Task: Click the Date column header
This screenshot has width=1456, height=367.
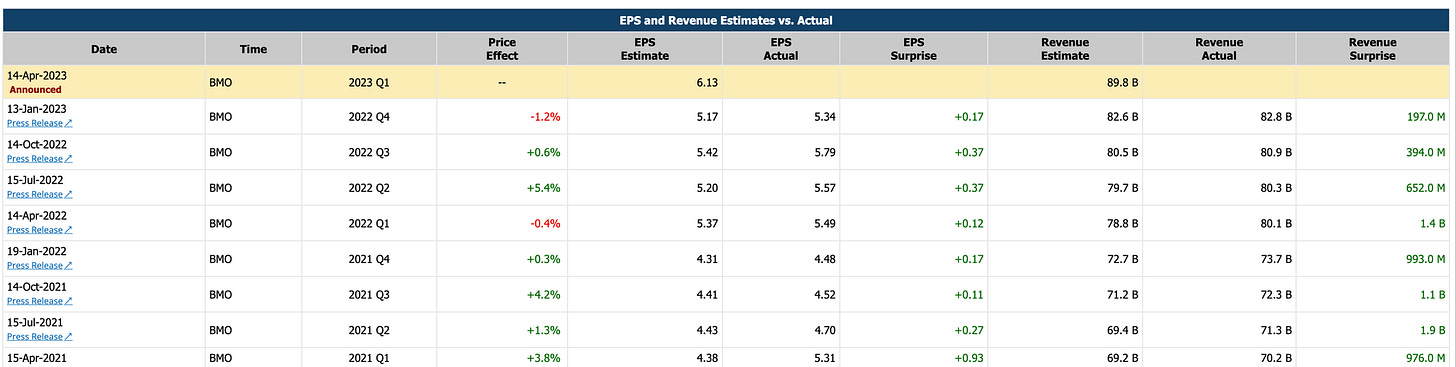Action: tap(104, 49)
